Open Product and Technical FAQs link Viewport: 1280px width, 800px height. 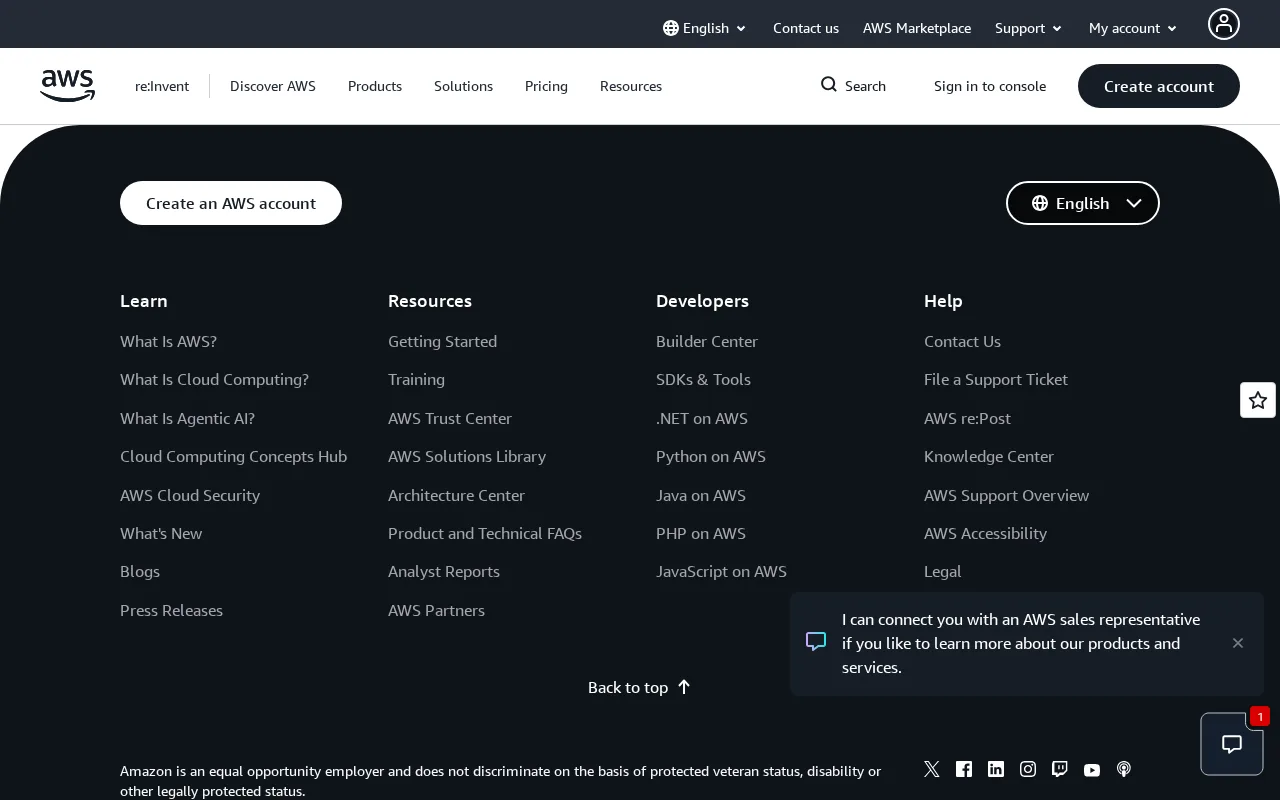click(x=485, y=533)
